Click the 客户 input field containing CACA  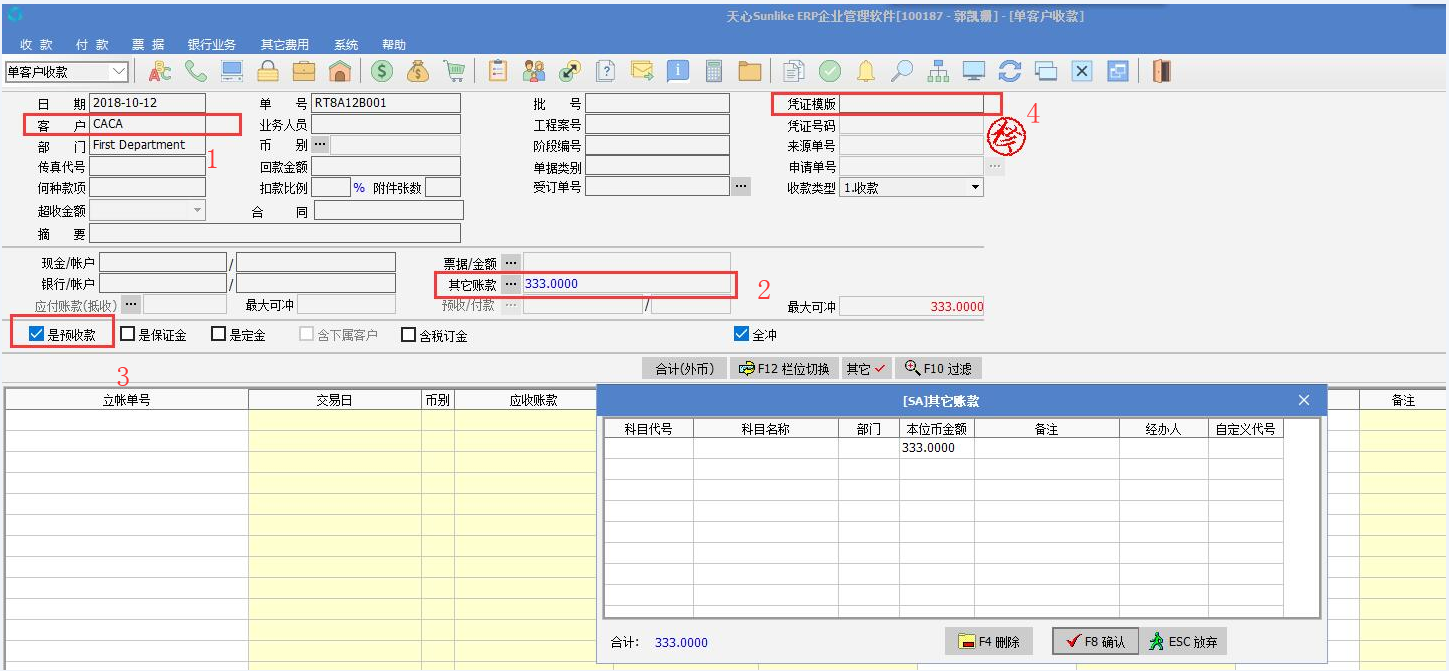pyautogui.click(x=163, y=124)
